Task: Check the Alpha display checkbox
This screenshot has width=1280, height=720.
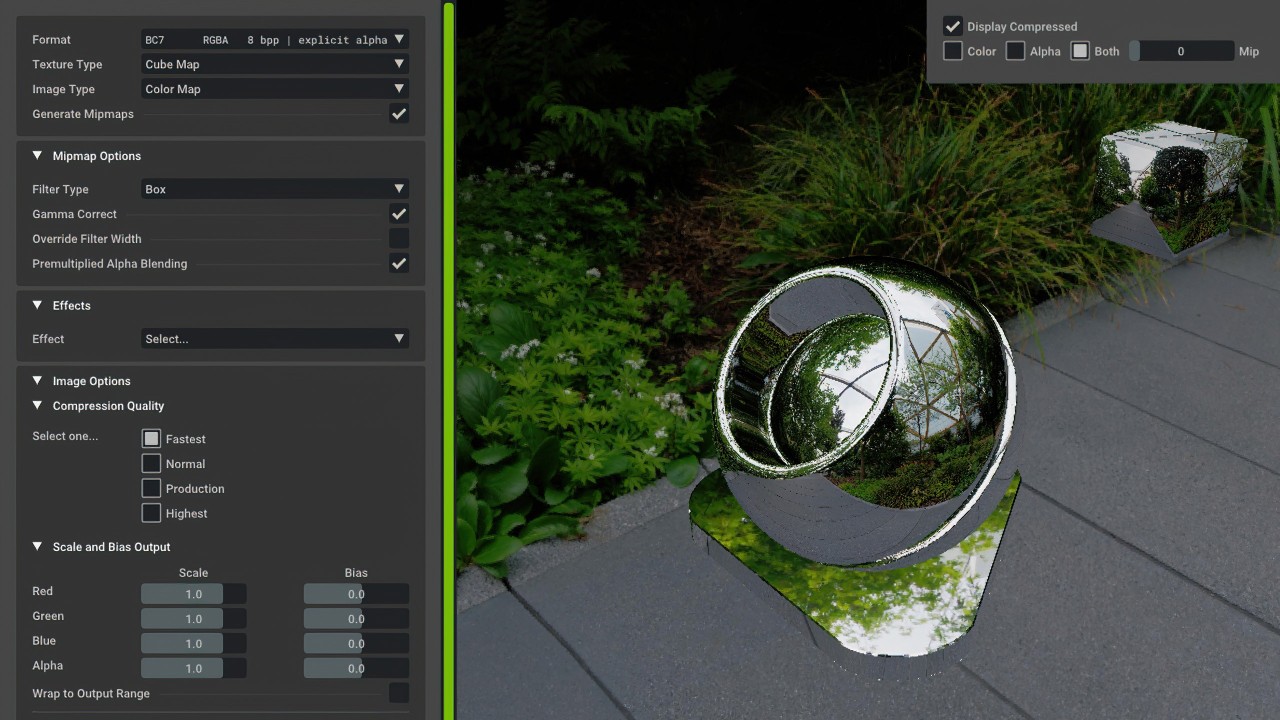Action: [x=1014, y=50]
